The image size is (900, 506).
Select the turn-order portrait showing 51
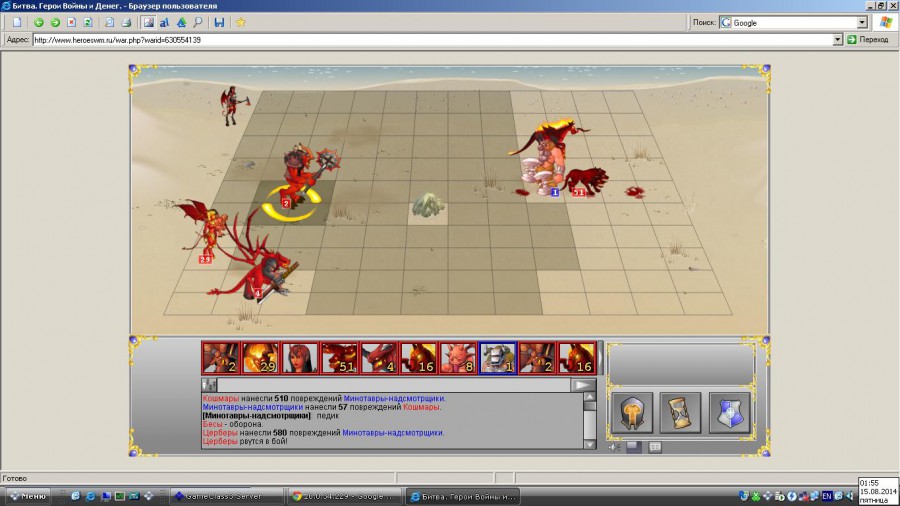[x=339, y=357]
